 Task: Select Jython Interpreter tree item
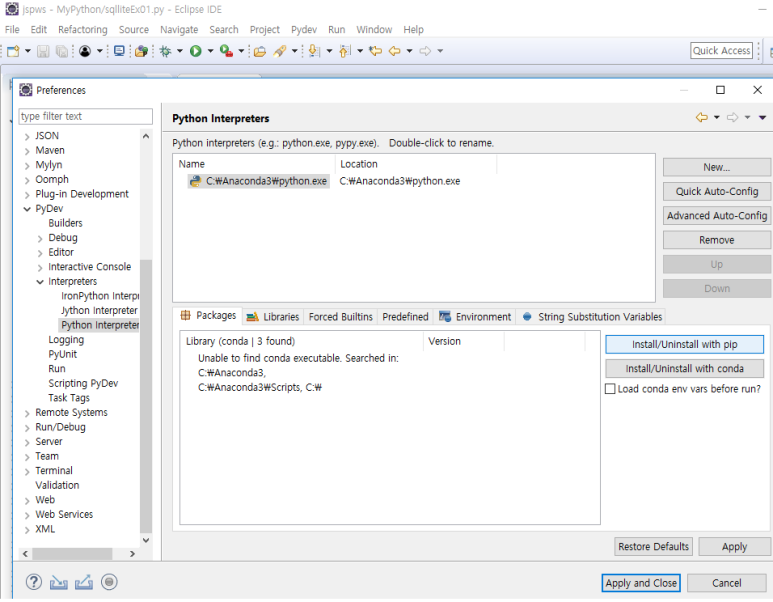tap(99, 311)
